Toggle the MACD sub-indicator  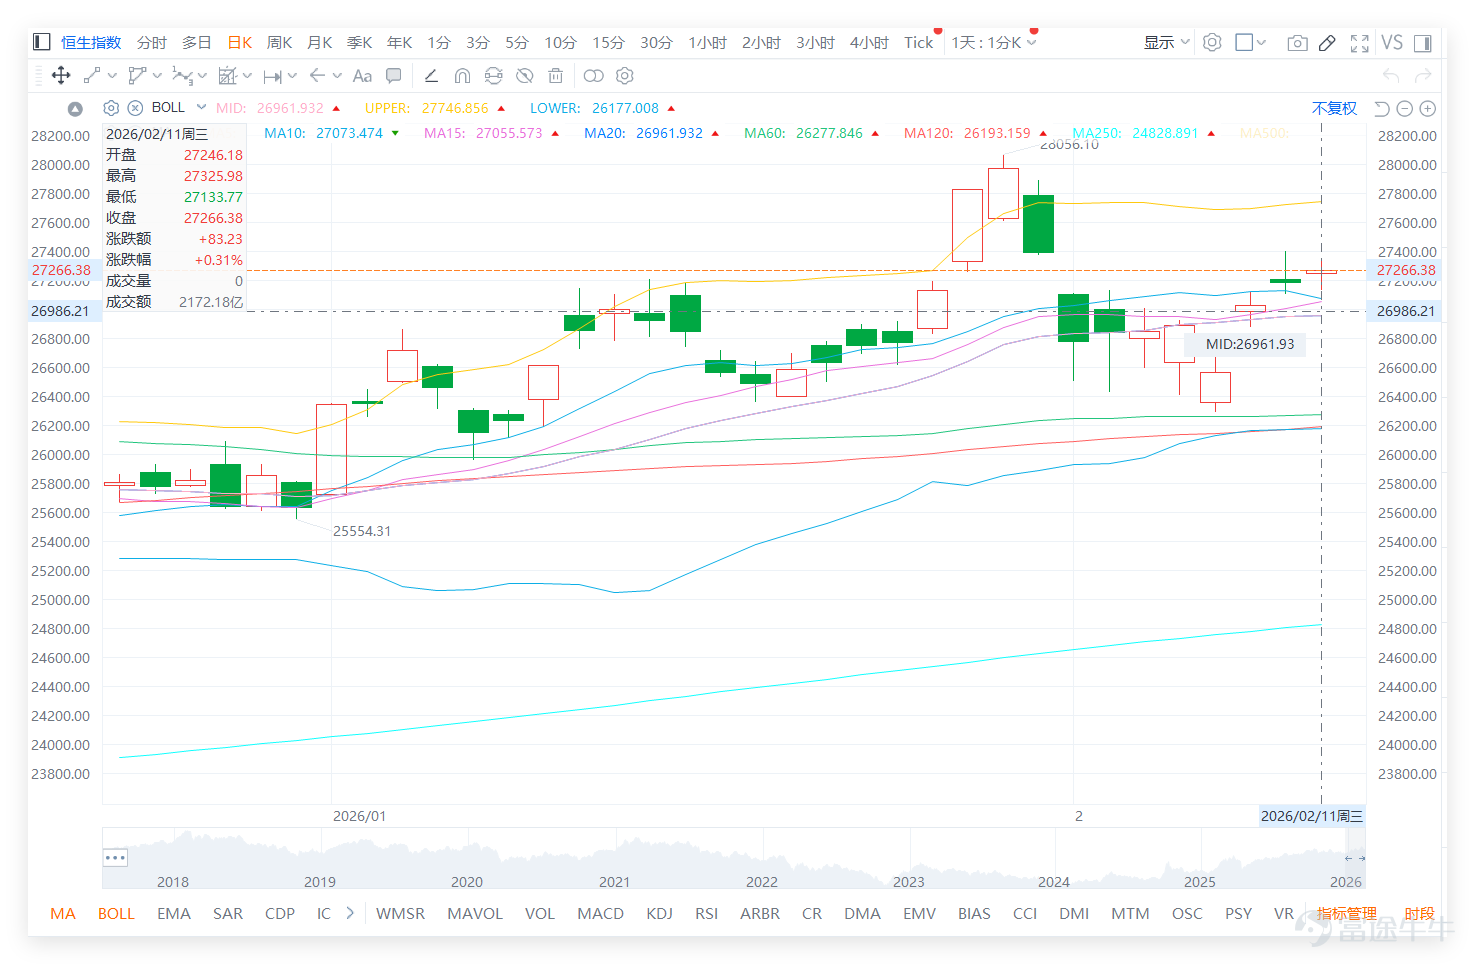(600, 913)
